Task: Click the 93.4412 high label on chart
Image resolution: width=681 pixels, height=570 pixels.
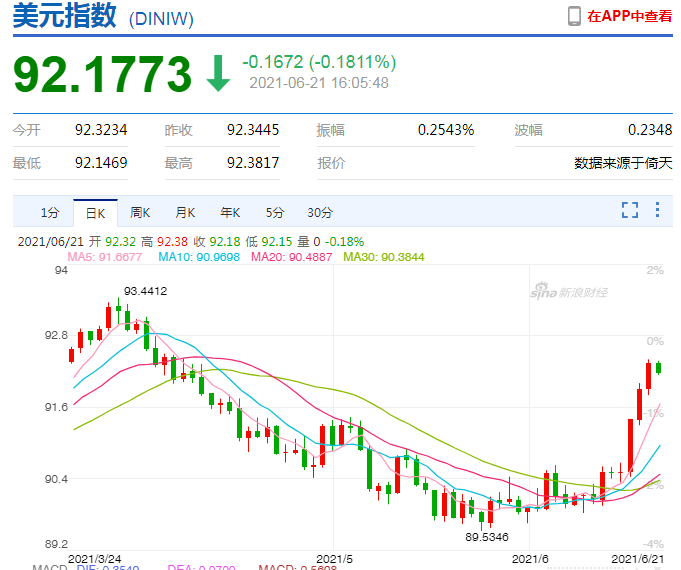Action: point(145,291)
